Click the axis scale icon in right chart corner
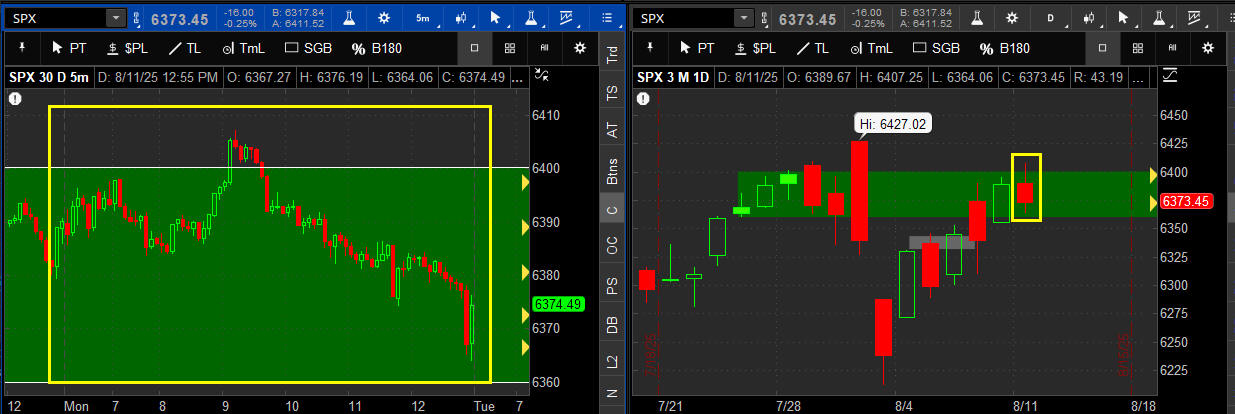Image resolution: width=1235 pixels, height=414 pixels. 1170,76
